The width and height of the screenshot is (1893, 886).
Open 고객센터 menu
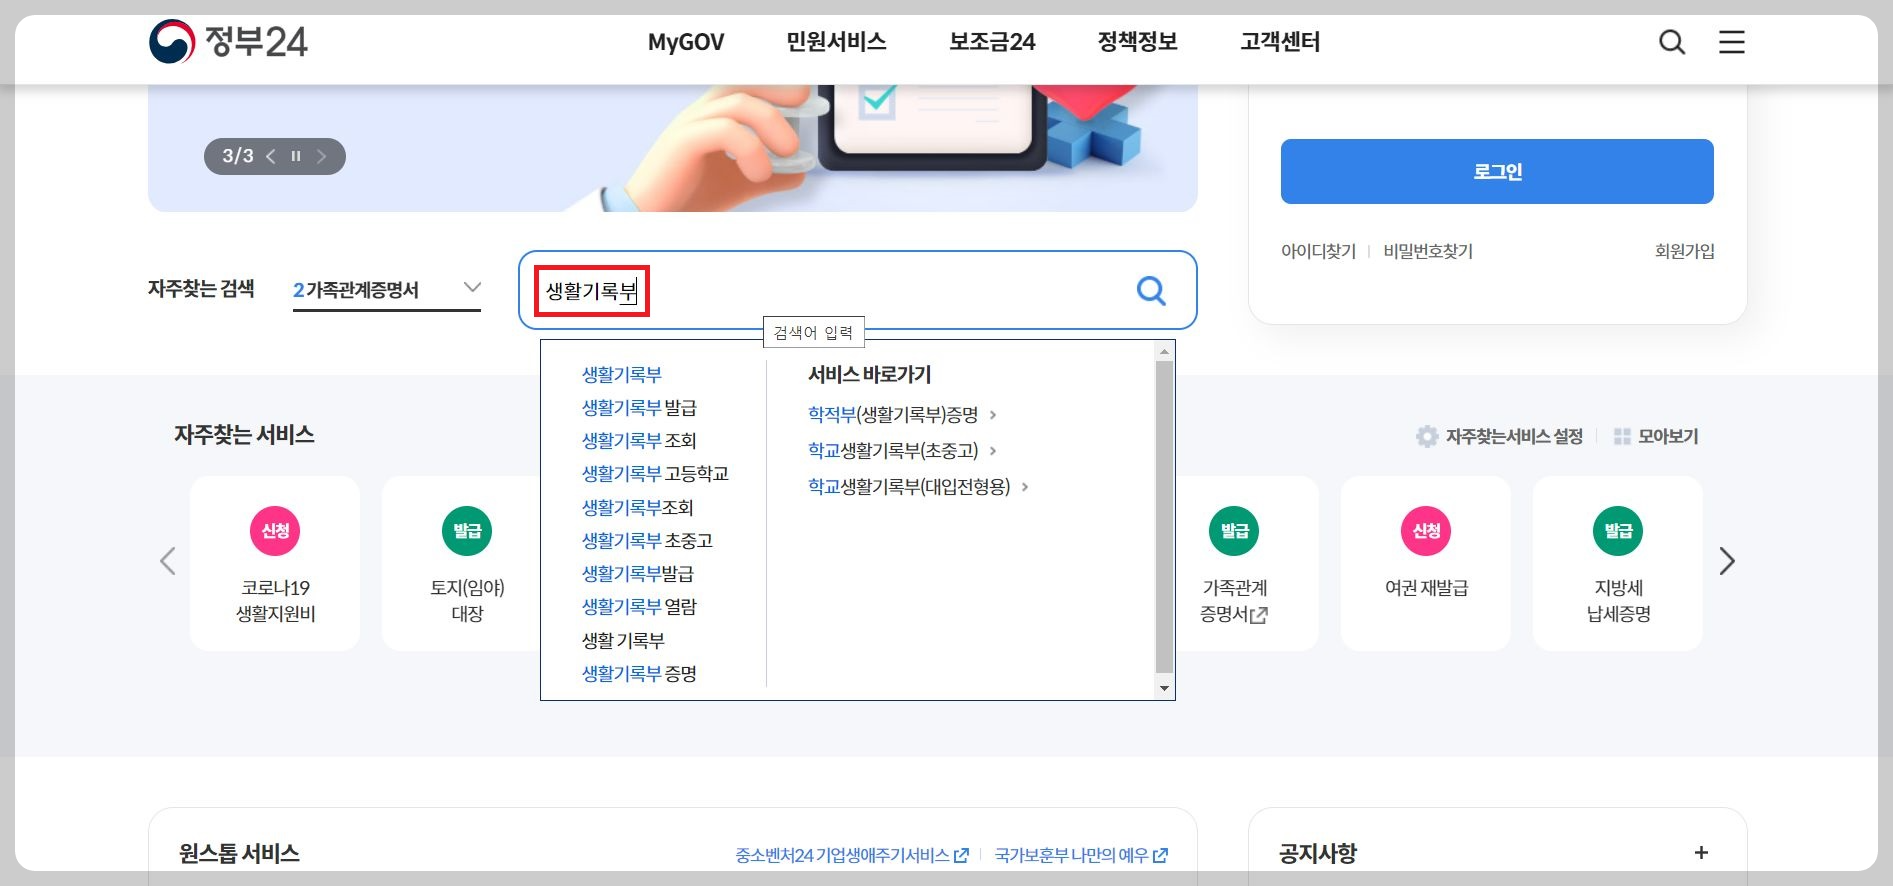pos(1281,42)
